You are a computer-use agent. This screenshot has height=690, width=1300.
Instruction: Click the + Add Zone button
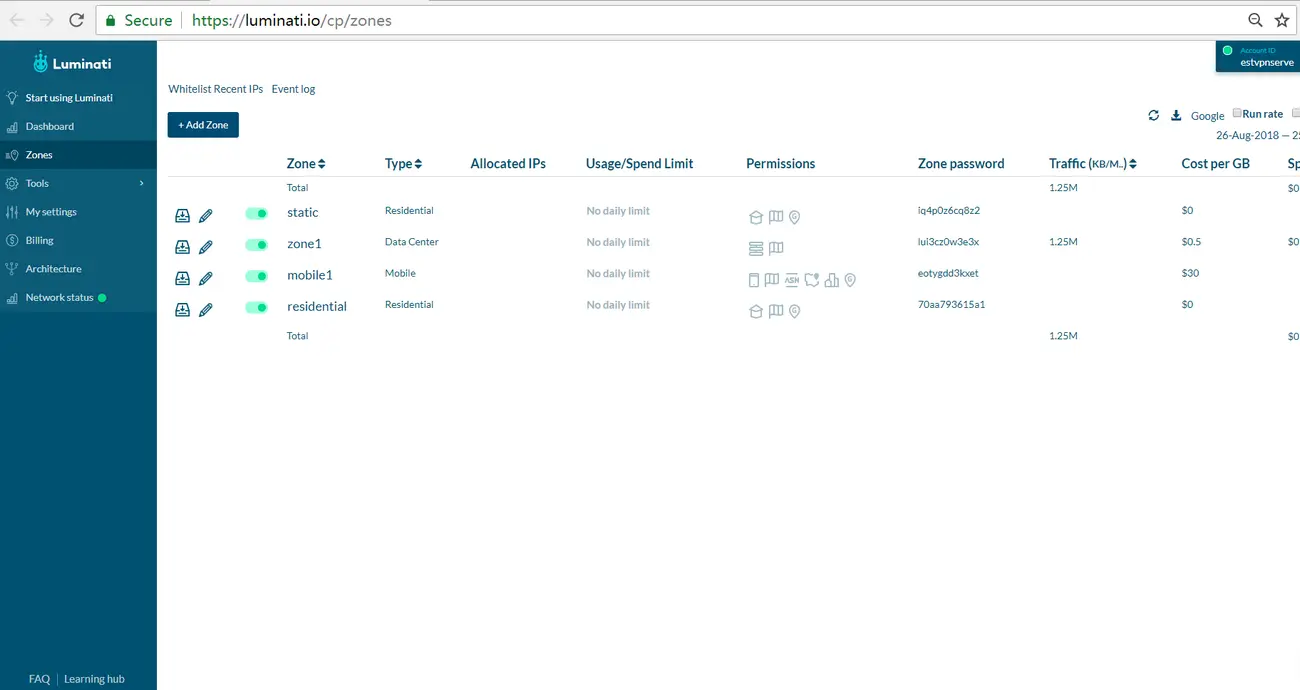pyautogui.click(x=203, y=125)
